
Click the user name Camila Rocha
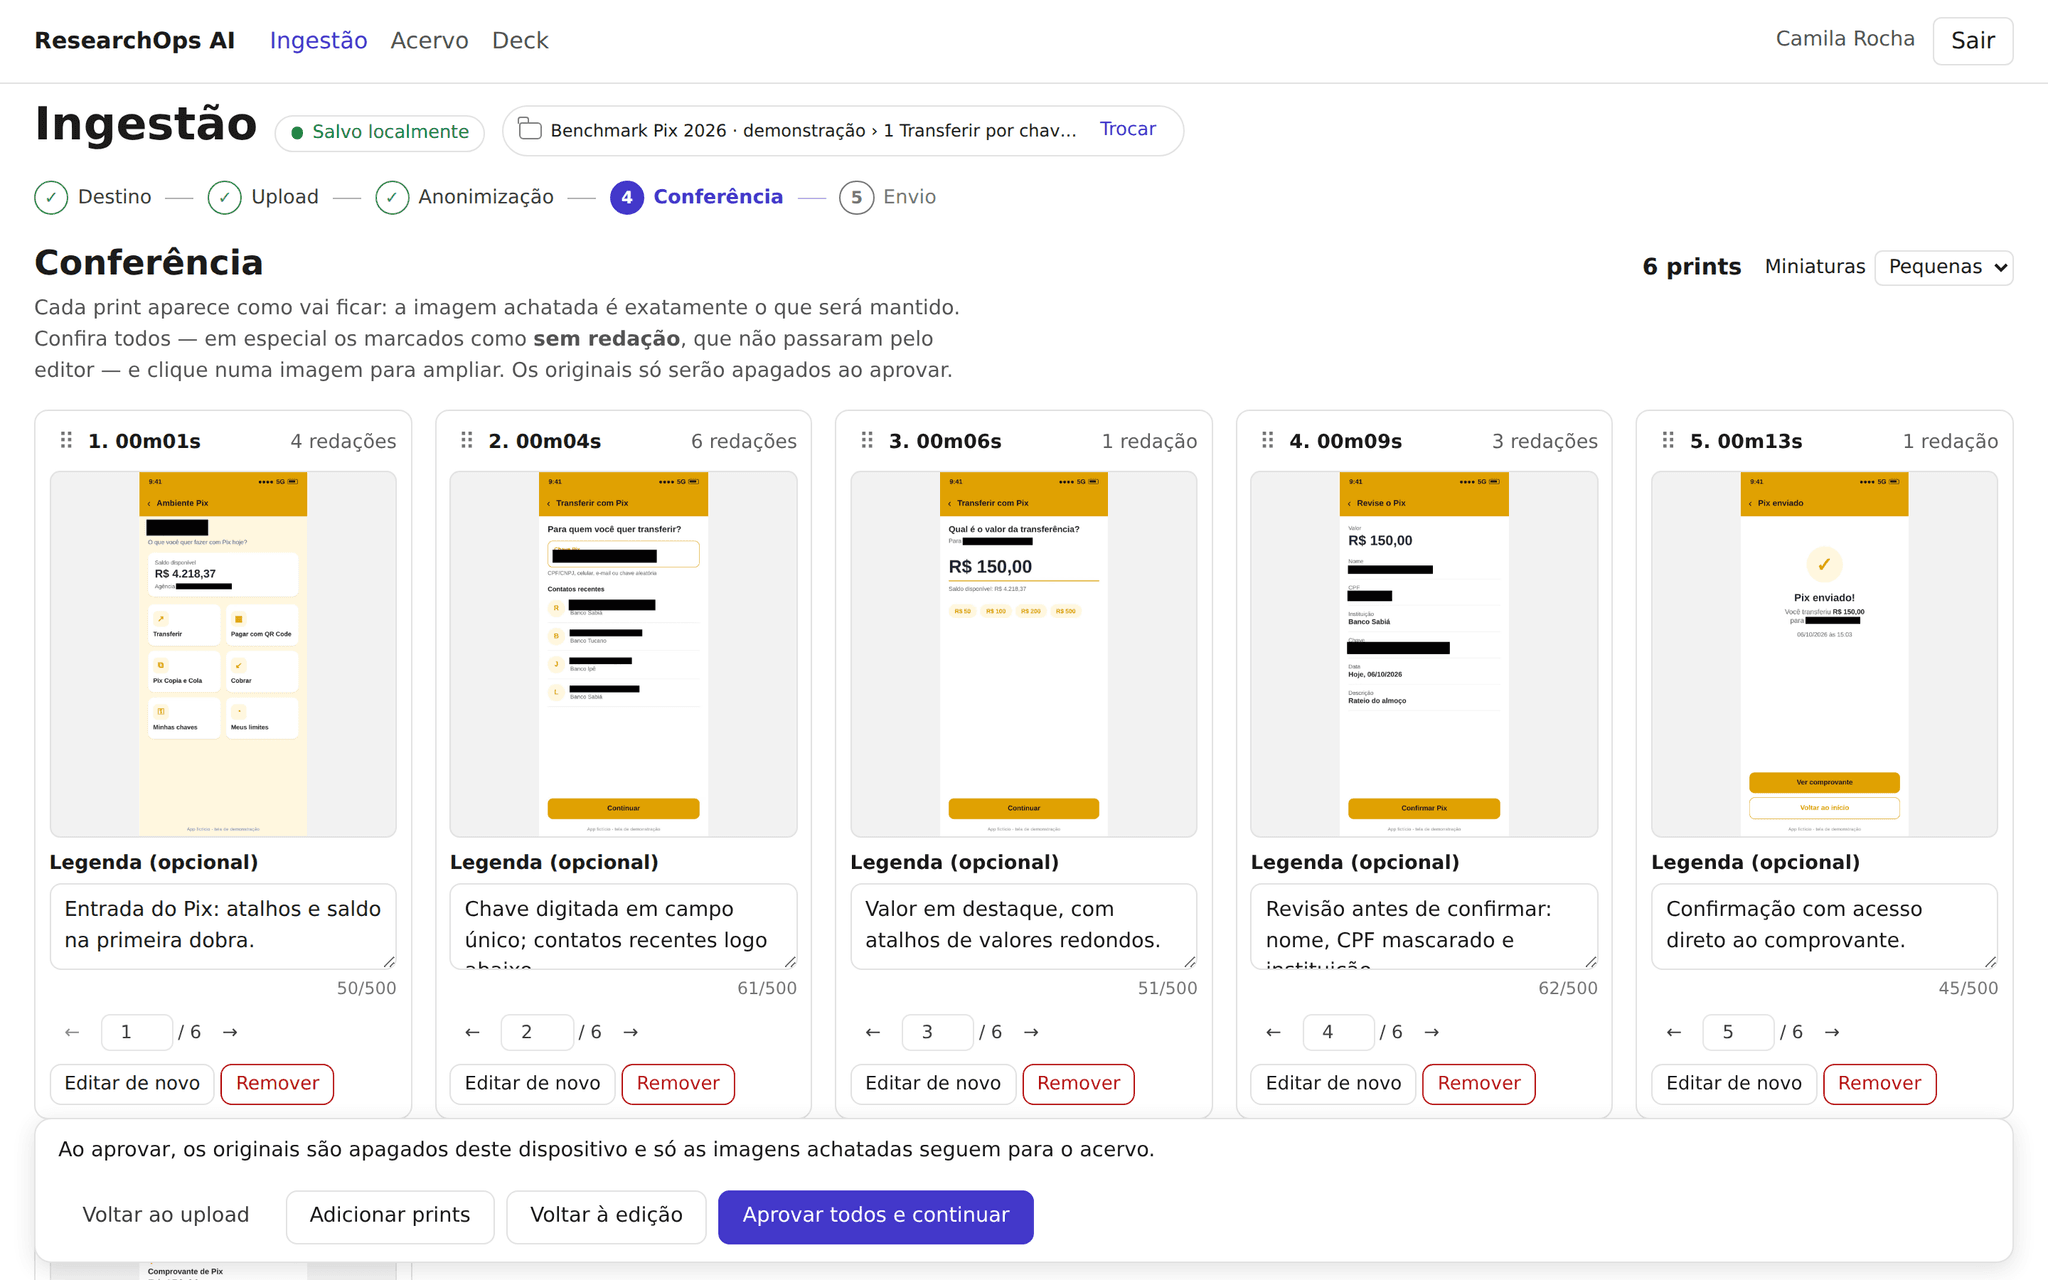point(1845,39)
